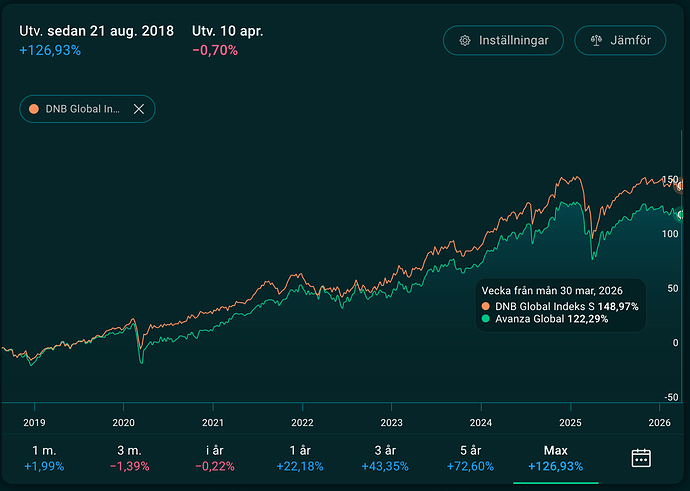
Task: Remove DNB Global In... comparison with X
Action: click(x=139, y=109)
